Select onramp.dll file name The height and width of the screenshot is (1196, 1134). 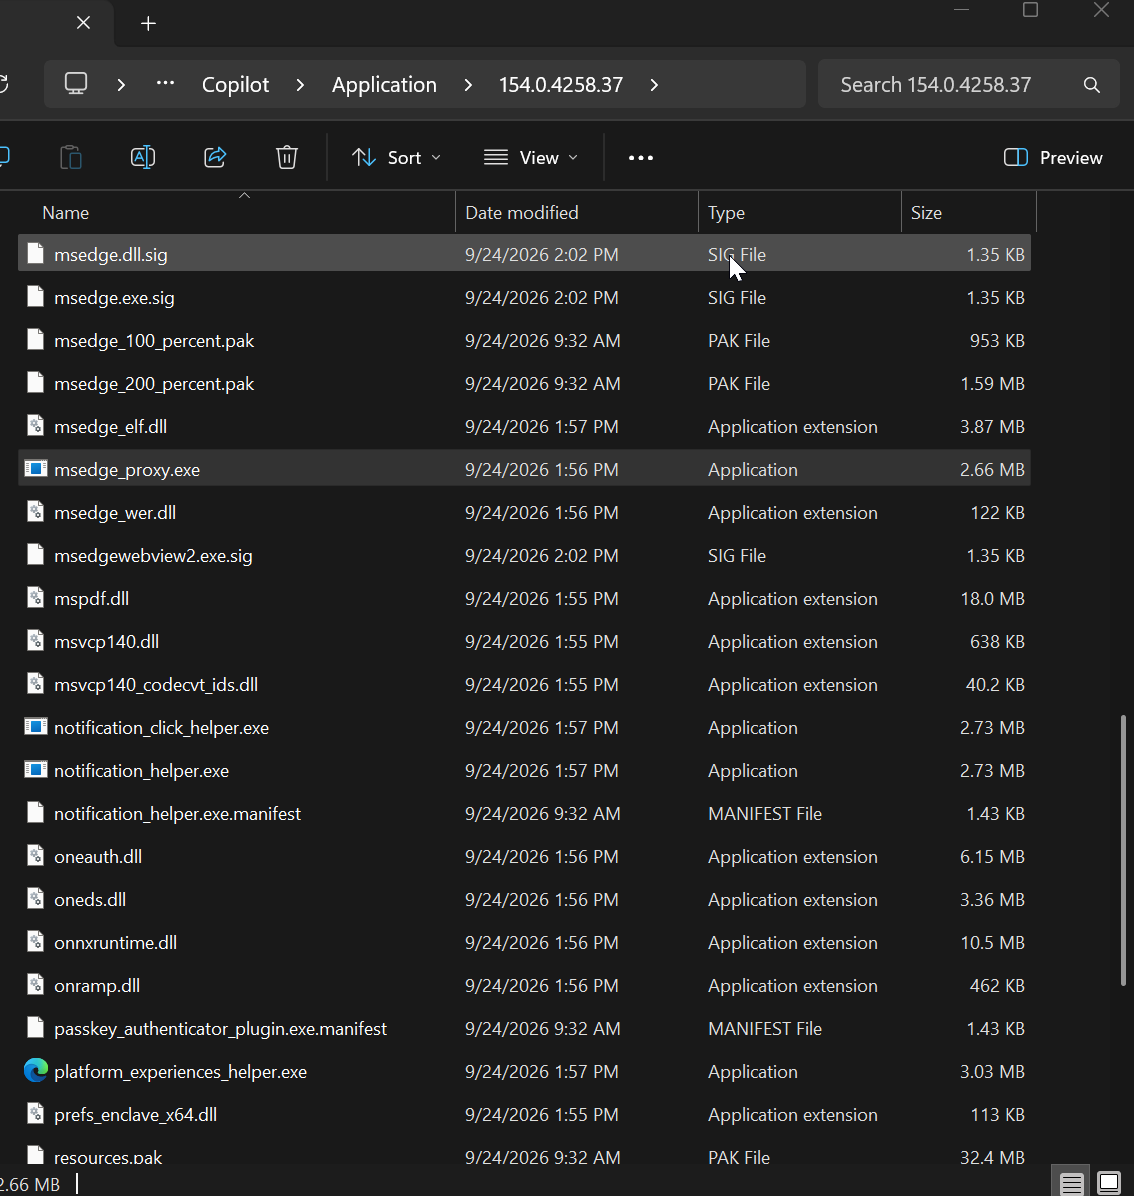[97, 985]
